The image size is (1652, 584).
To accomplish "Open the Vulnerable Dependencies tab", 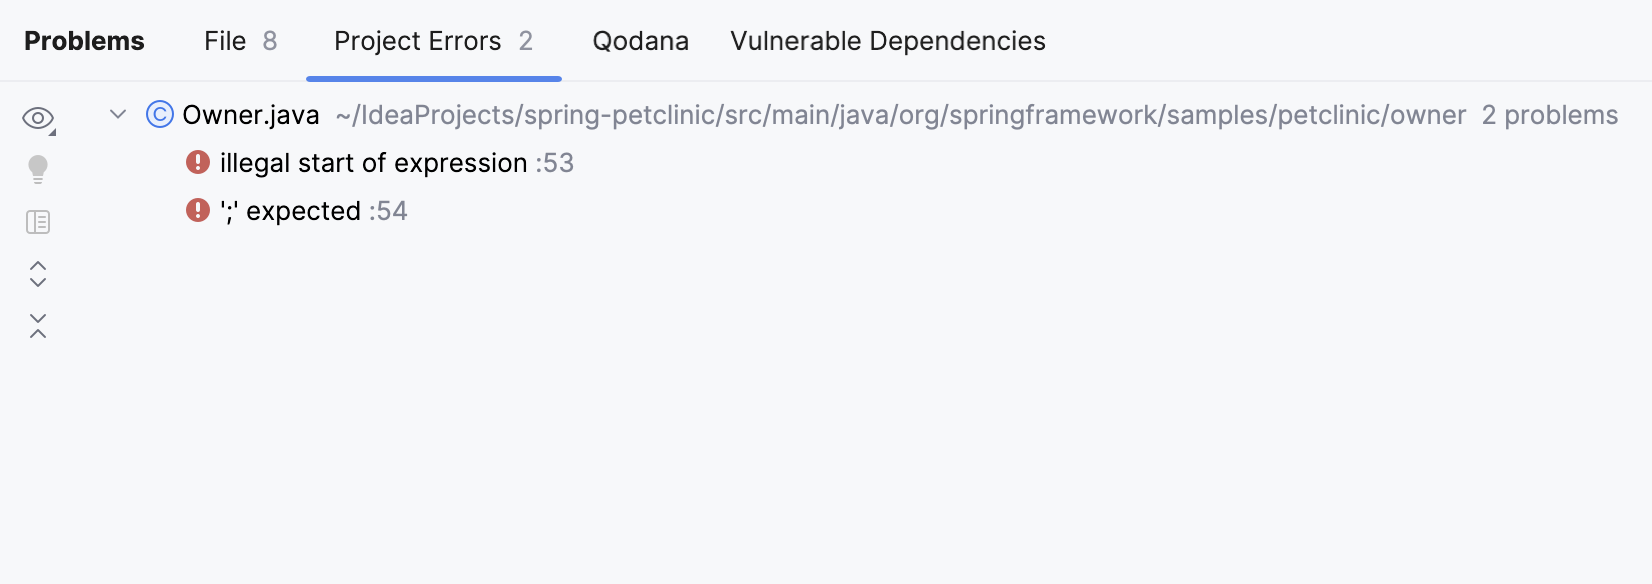I will 887,41.
